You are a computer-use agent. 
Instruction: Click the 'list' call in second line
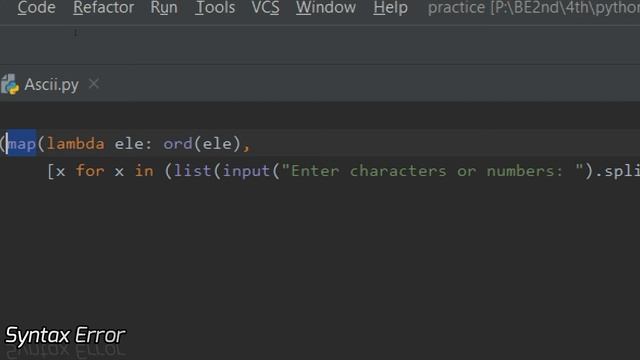[192, 171]
